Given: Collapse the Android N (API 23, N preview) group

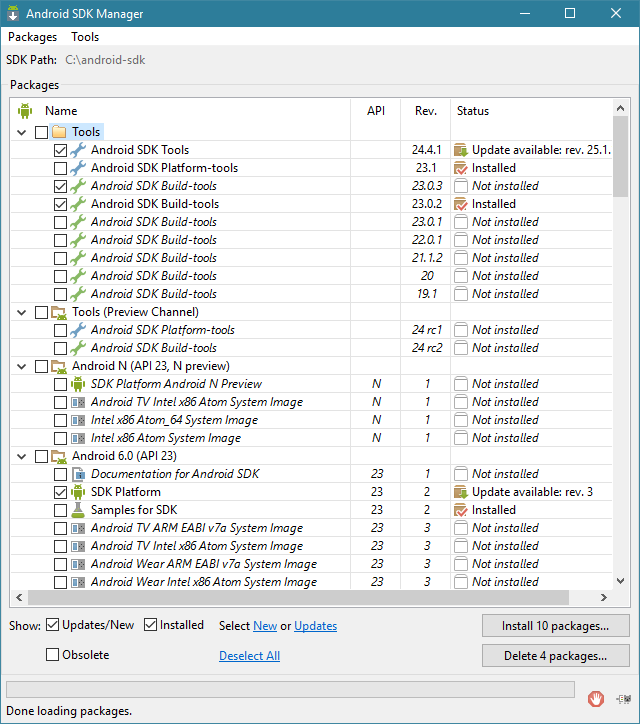Looking at the screenshot, I should click(22, 367).
